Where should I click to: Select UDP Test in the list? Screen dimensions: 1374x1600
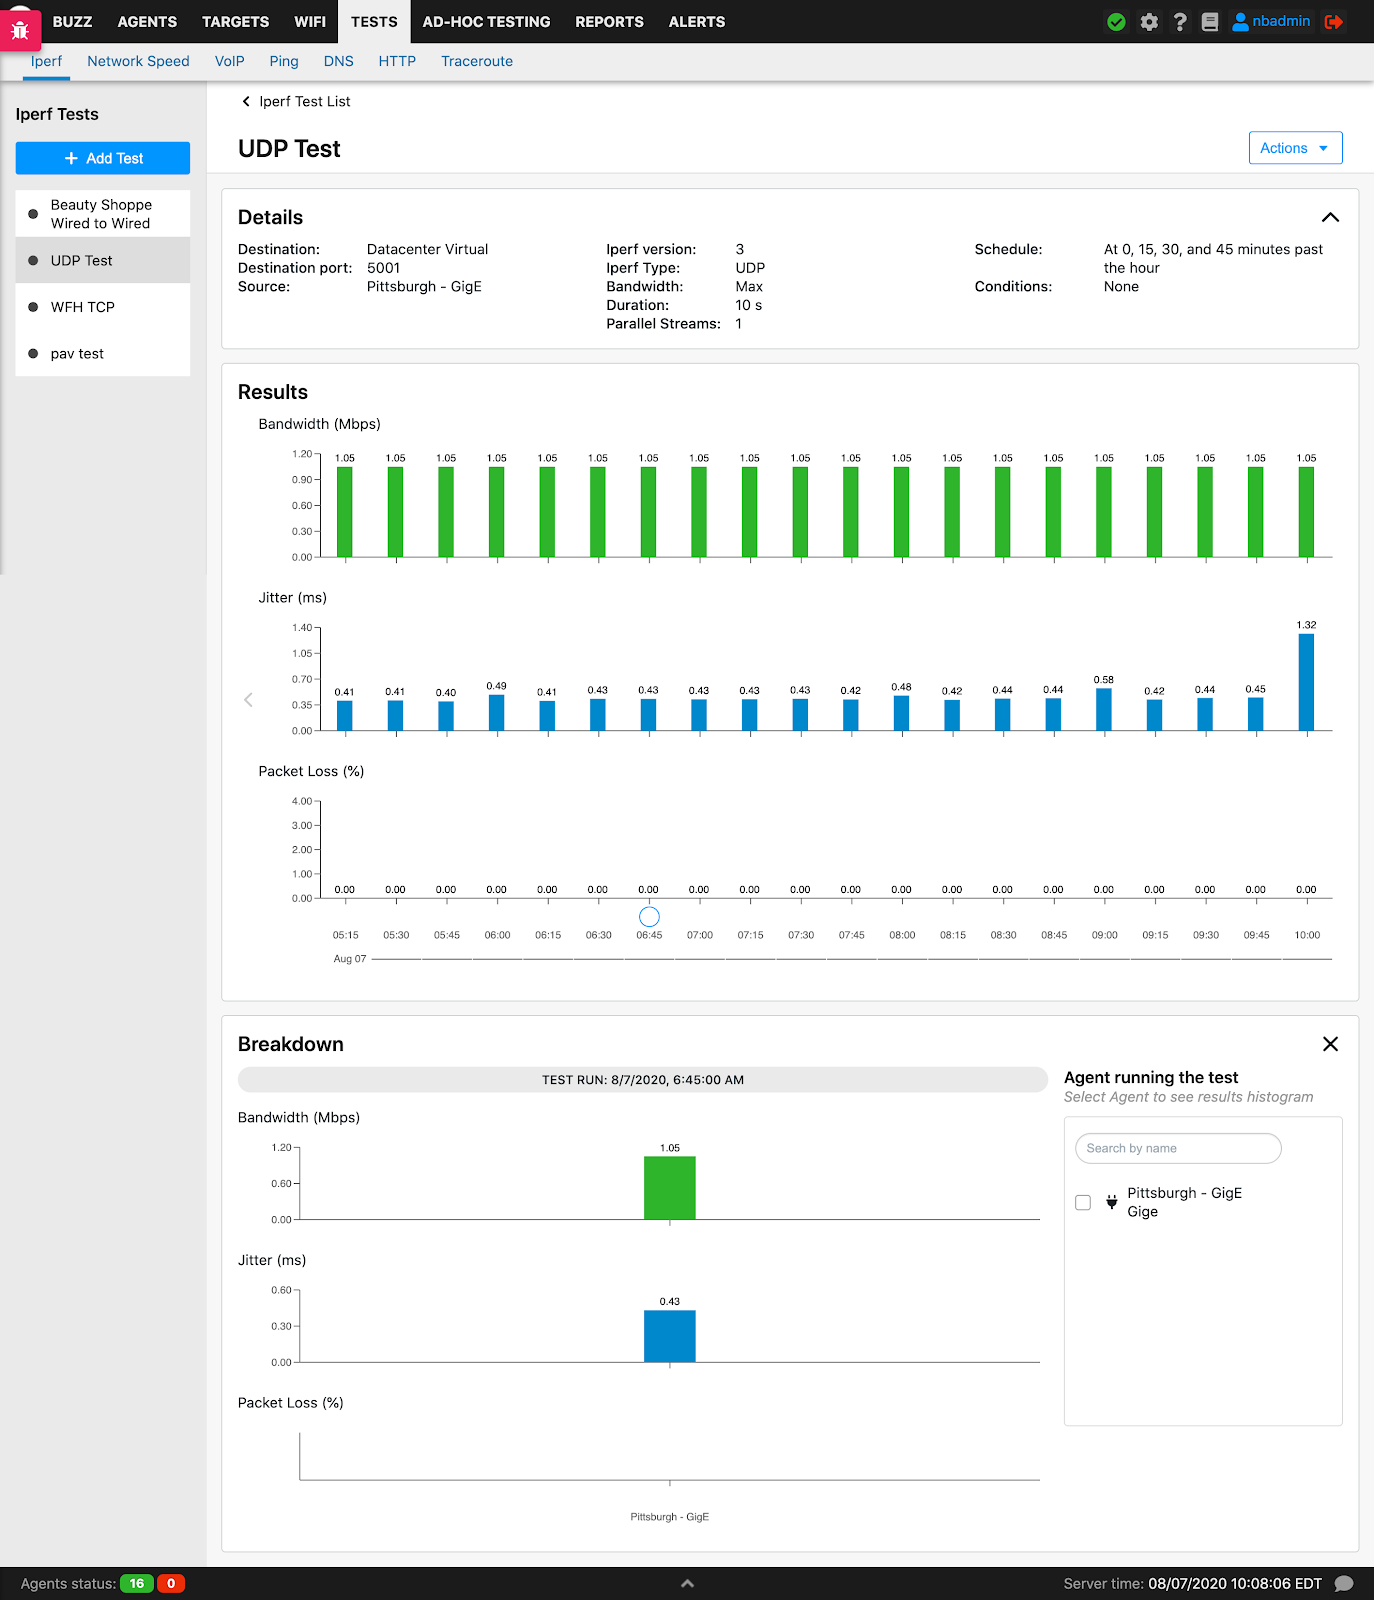click(103, 260)
